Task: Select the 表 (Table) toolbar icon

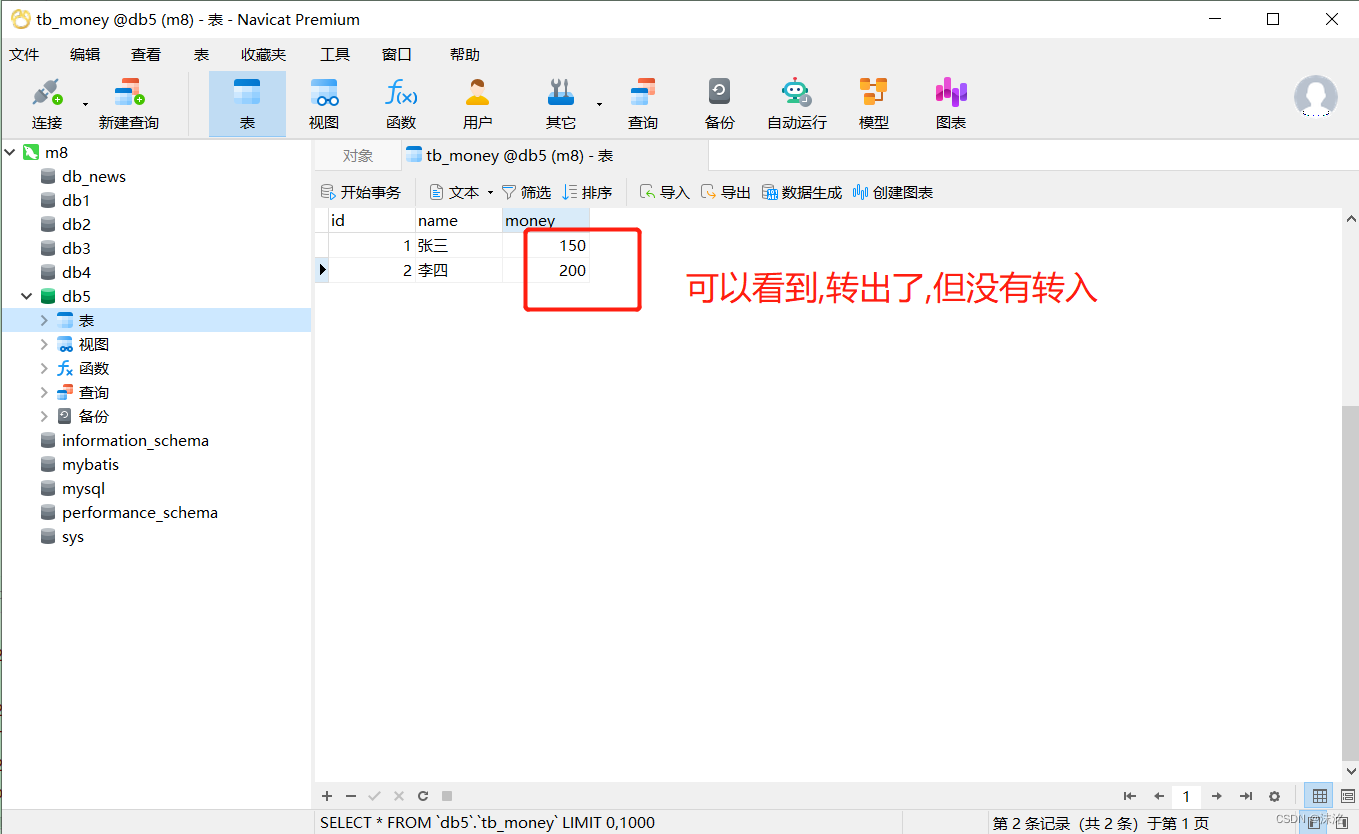Action: [x=247, y=104]
